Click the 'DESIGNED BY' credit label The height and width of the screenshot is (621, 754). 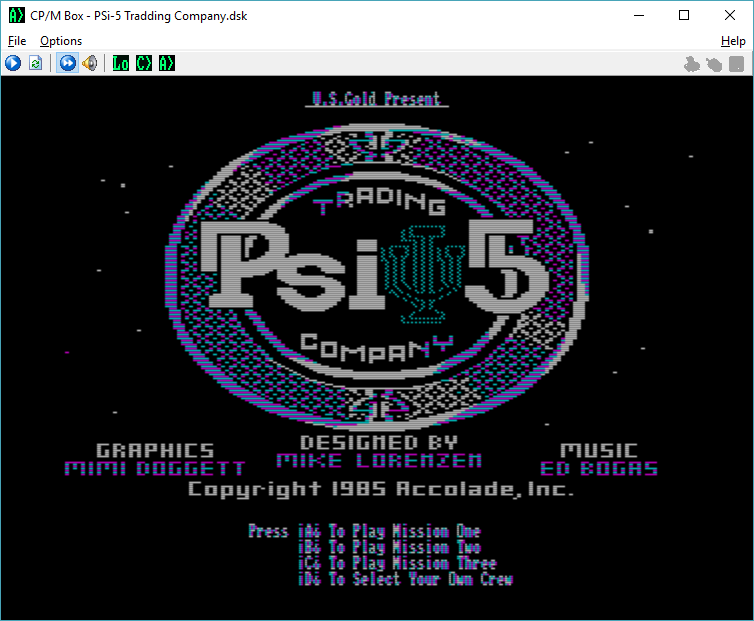(378, 443)
